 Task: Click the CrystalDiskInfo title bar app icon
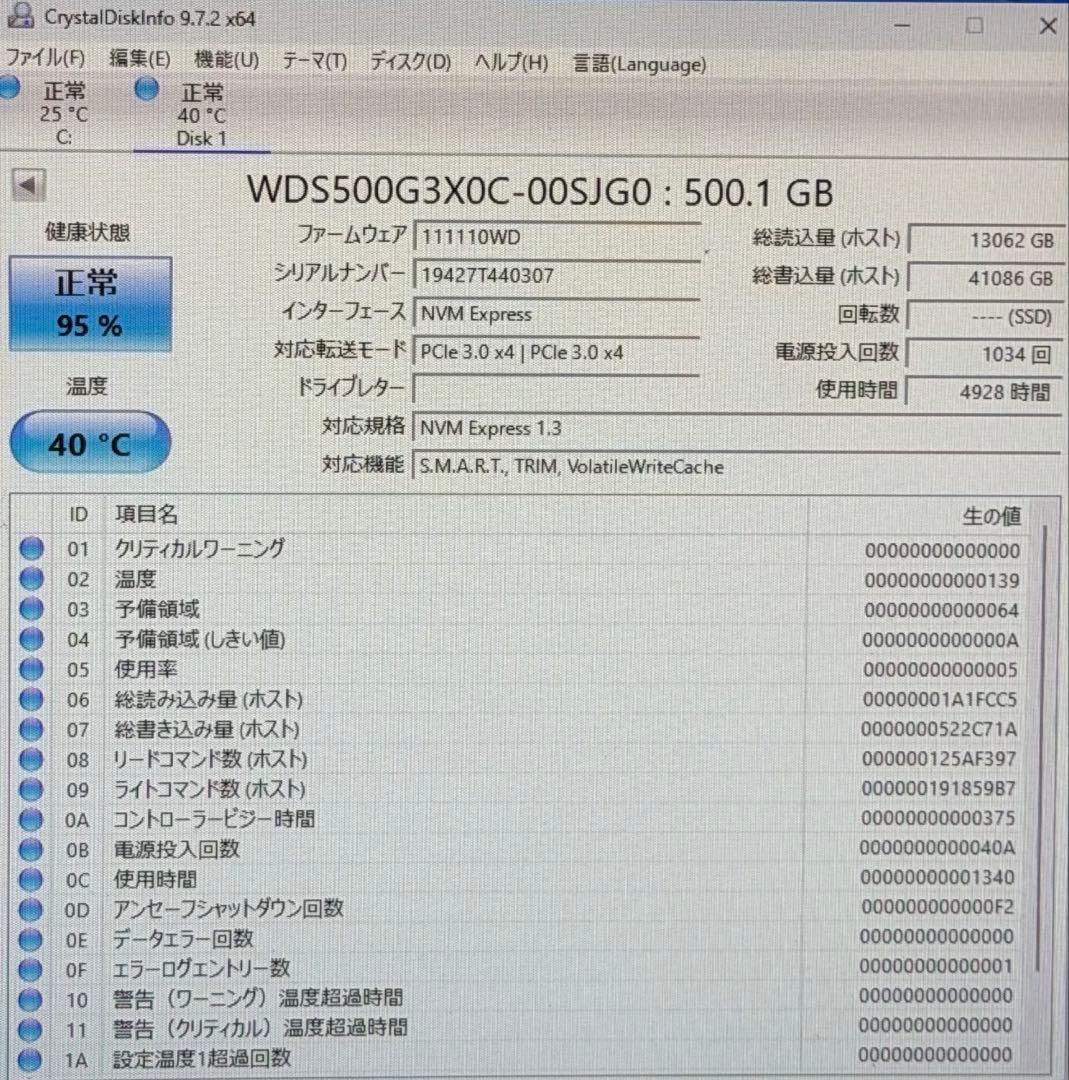[19, 15]
